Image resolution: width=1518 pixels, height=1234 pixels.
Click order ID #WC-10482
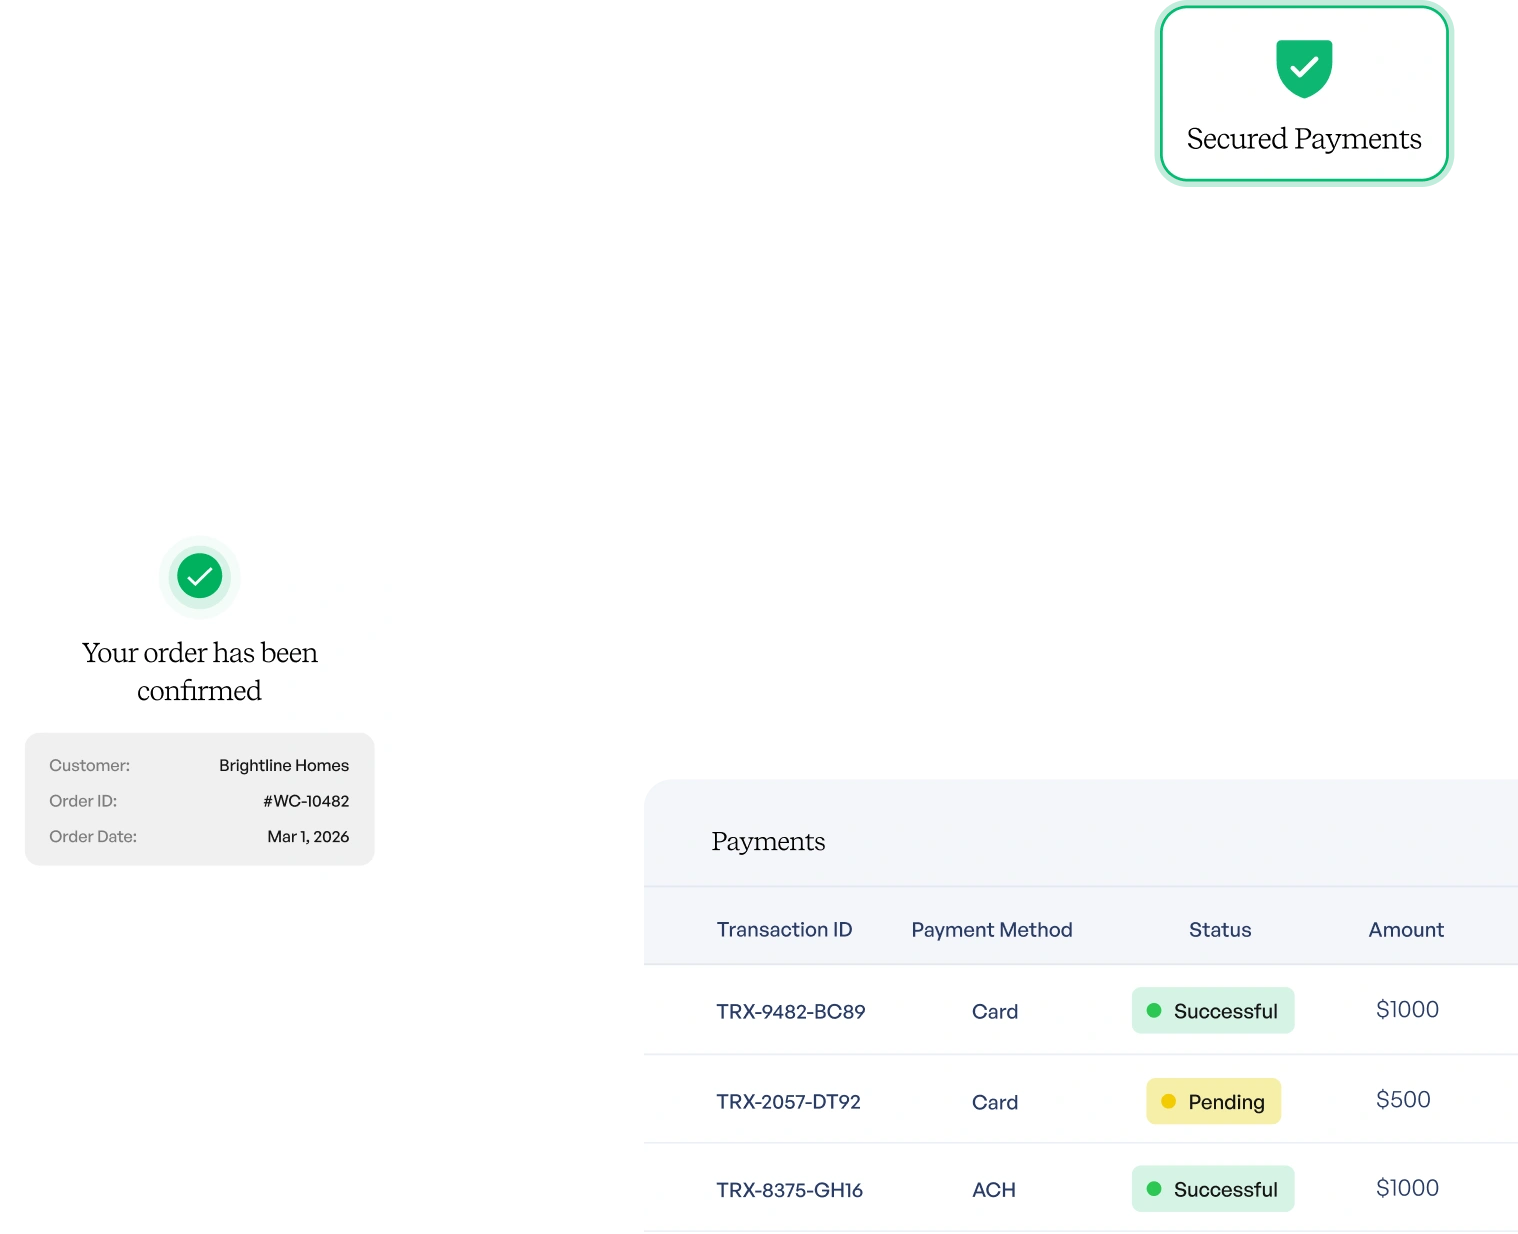click(x=306, y=801)
